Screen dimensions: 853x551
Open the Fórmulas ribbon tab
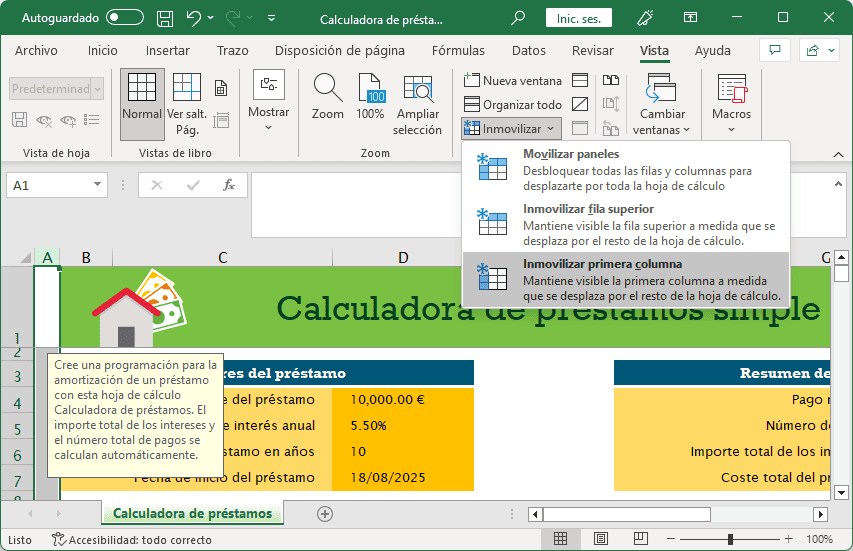[x=458, y=51]
